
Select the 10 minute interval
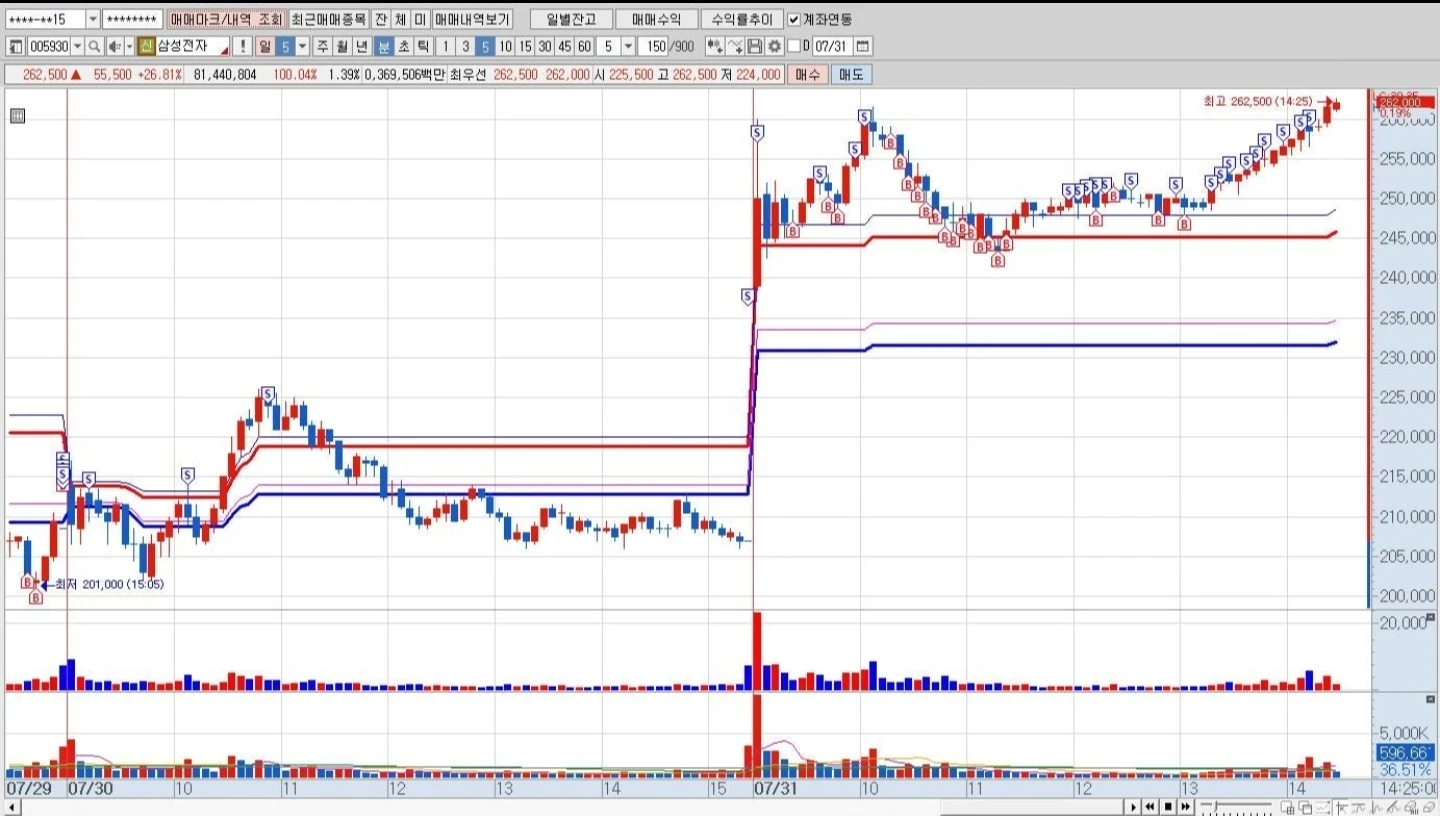[x=506, y=46]
